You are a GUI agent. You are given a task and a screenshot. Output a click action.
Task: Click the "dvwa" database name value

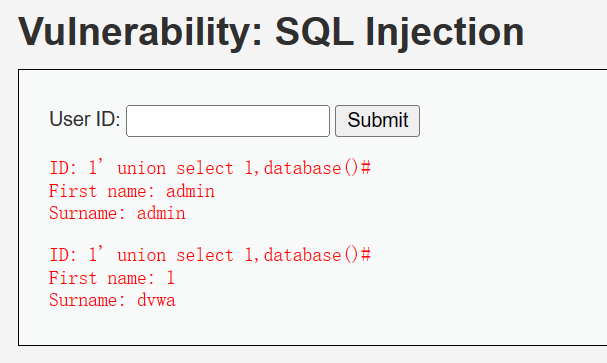pyautogui.click(x=156, y=300)
